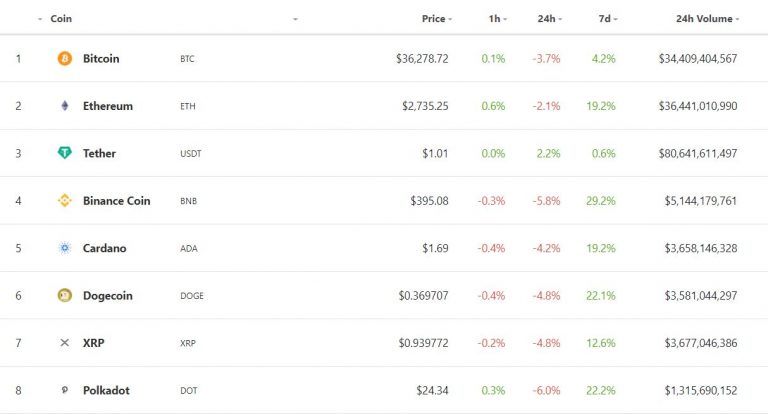Click the Bitcoin orange logo icon
Screen dimensions: 768x414
coord(65,59)
